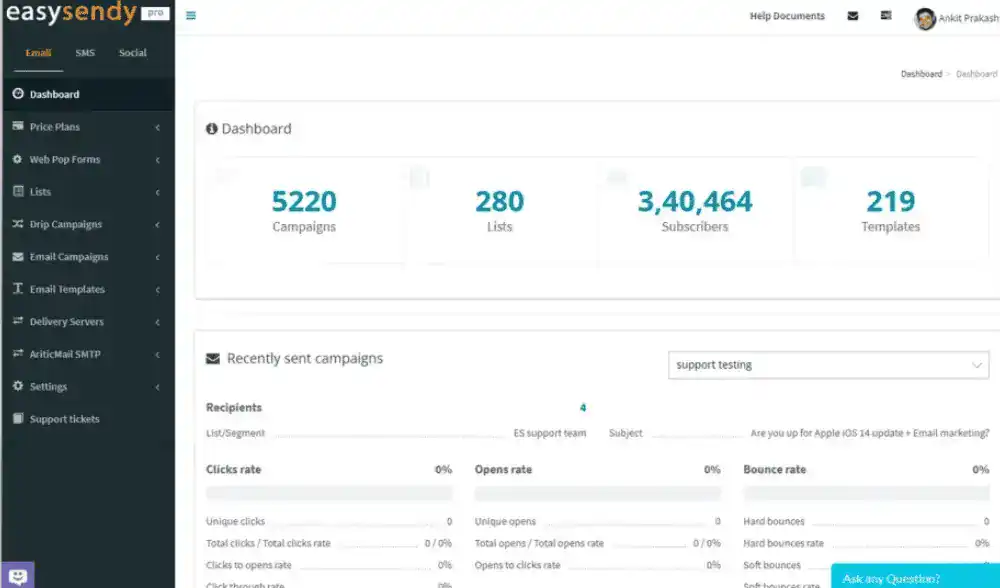Click the Drip Campaigns shuffle icon
Viewport: 1000px width, 588px height.
click(x=18, y=225)
